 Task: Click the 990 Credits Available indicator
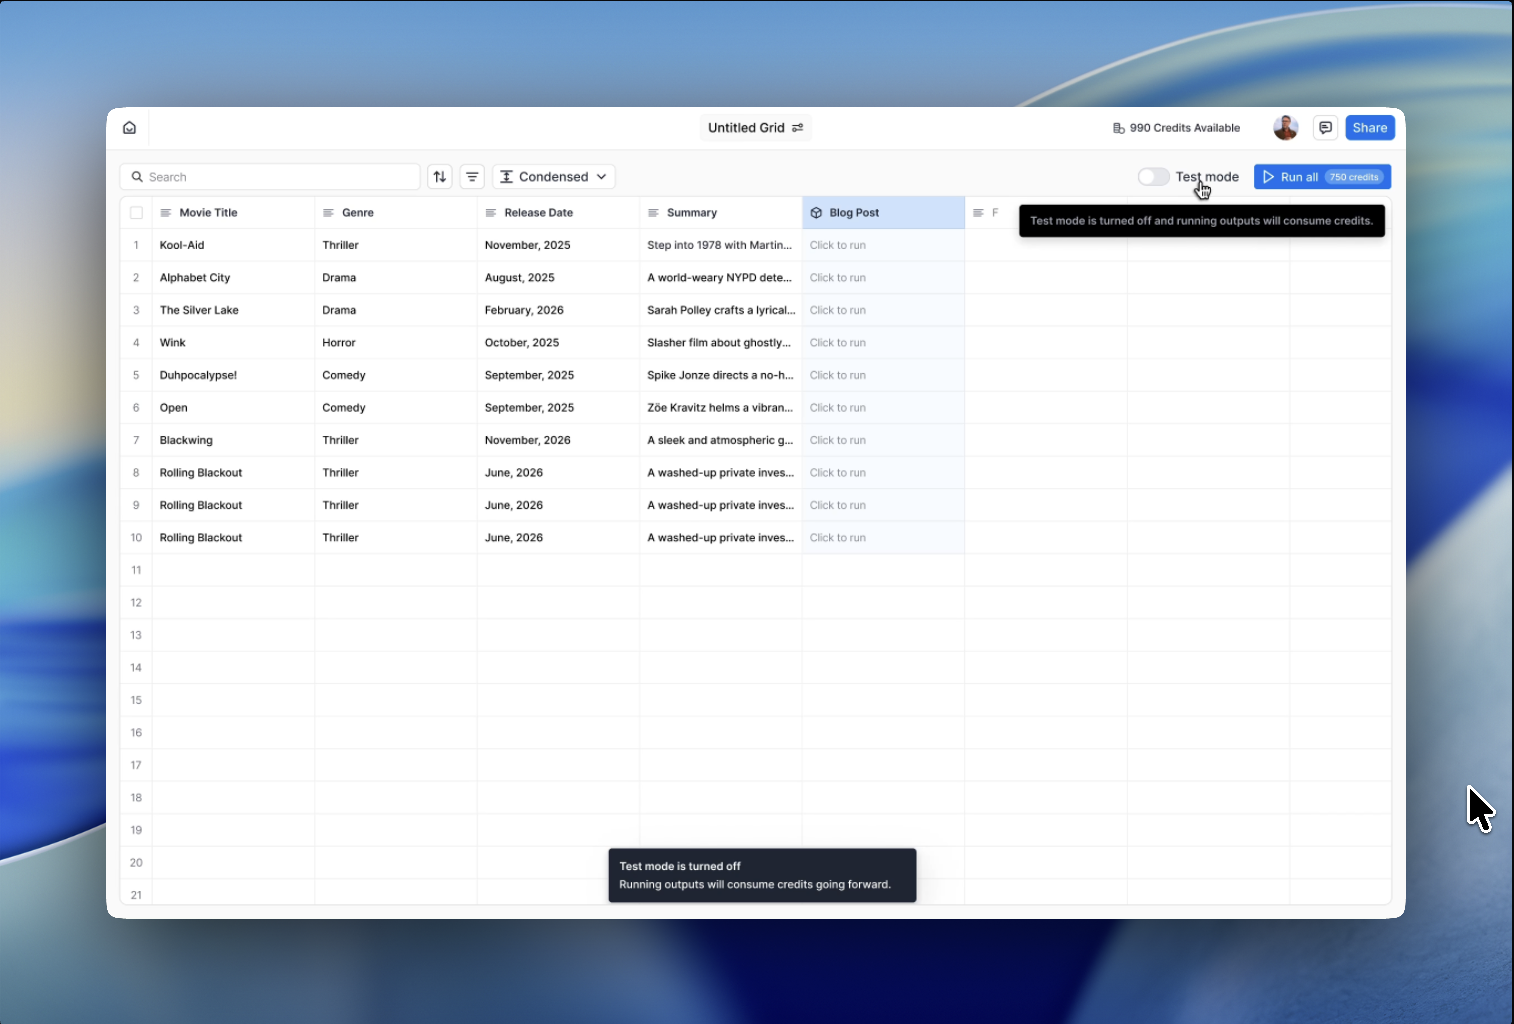(x=1176, y=128)
